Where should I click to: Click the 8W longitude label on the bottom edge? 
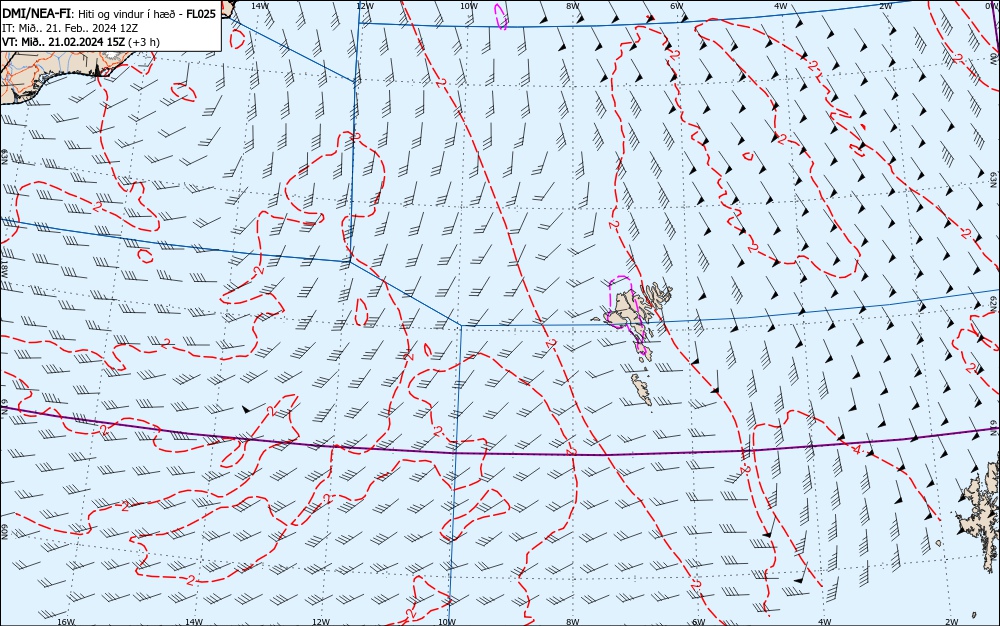pyautogui.click(x=573, y=622)
